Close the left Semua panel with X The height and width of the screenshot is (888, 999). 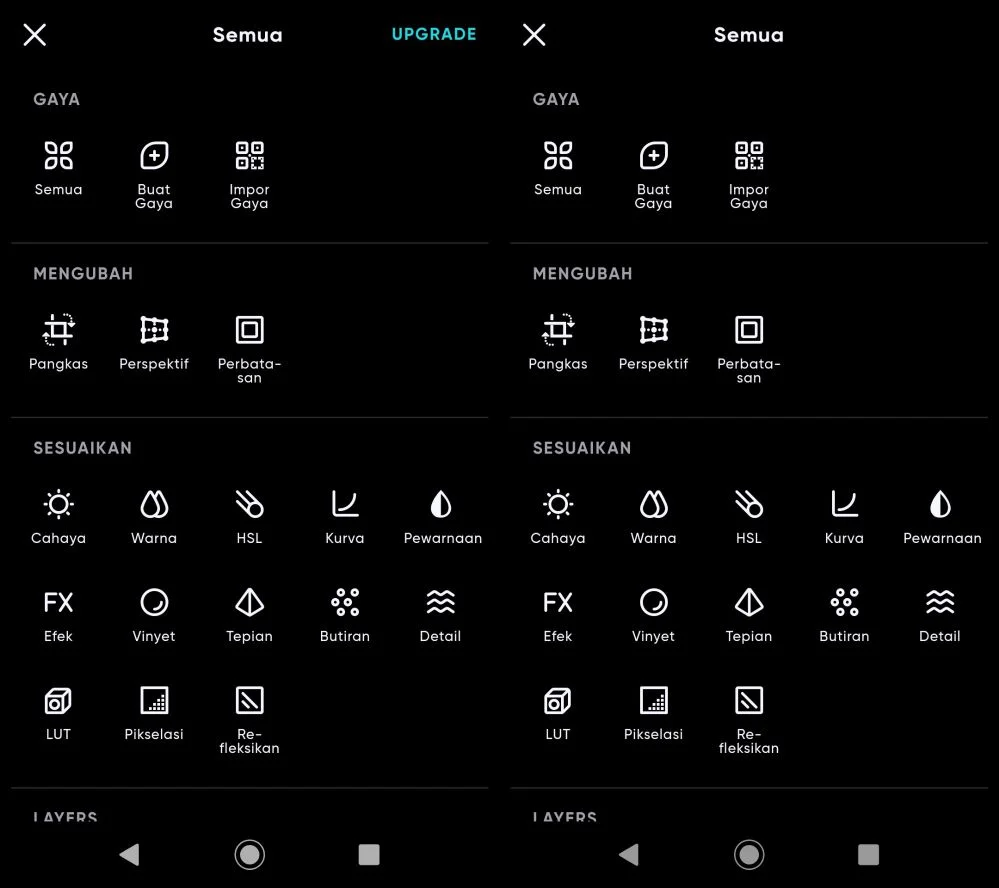tap(35, 35)
